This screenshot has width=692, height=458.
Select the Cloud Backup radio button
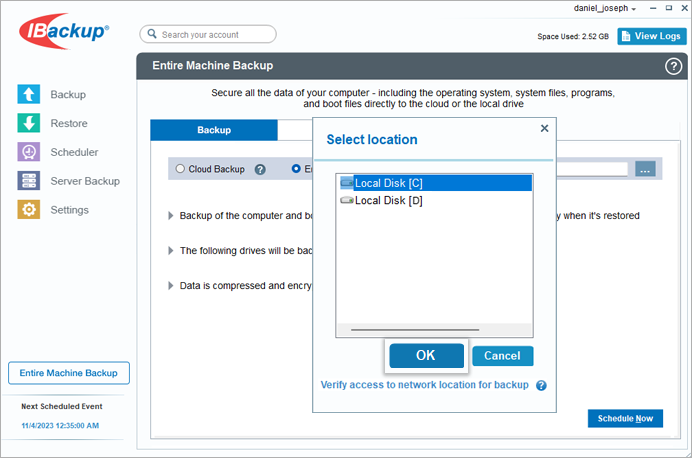(180, 169)
